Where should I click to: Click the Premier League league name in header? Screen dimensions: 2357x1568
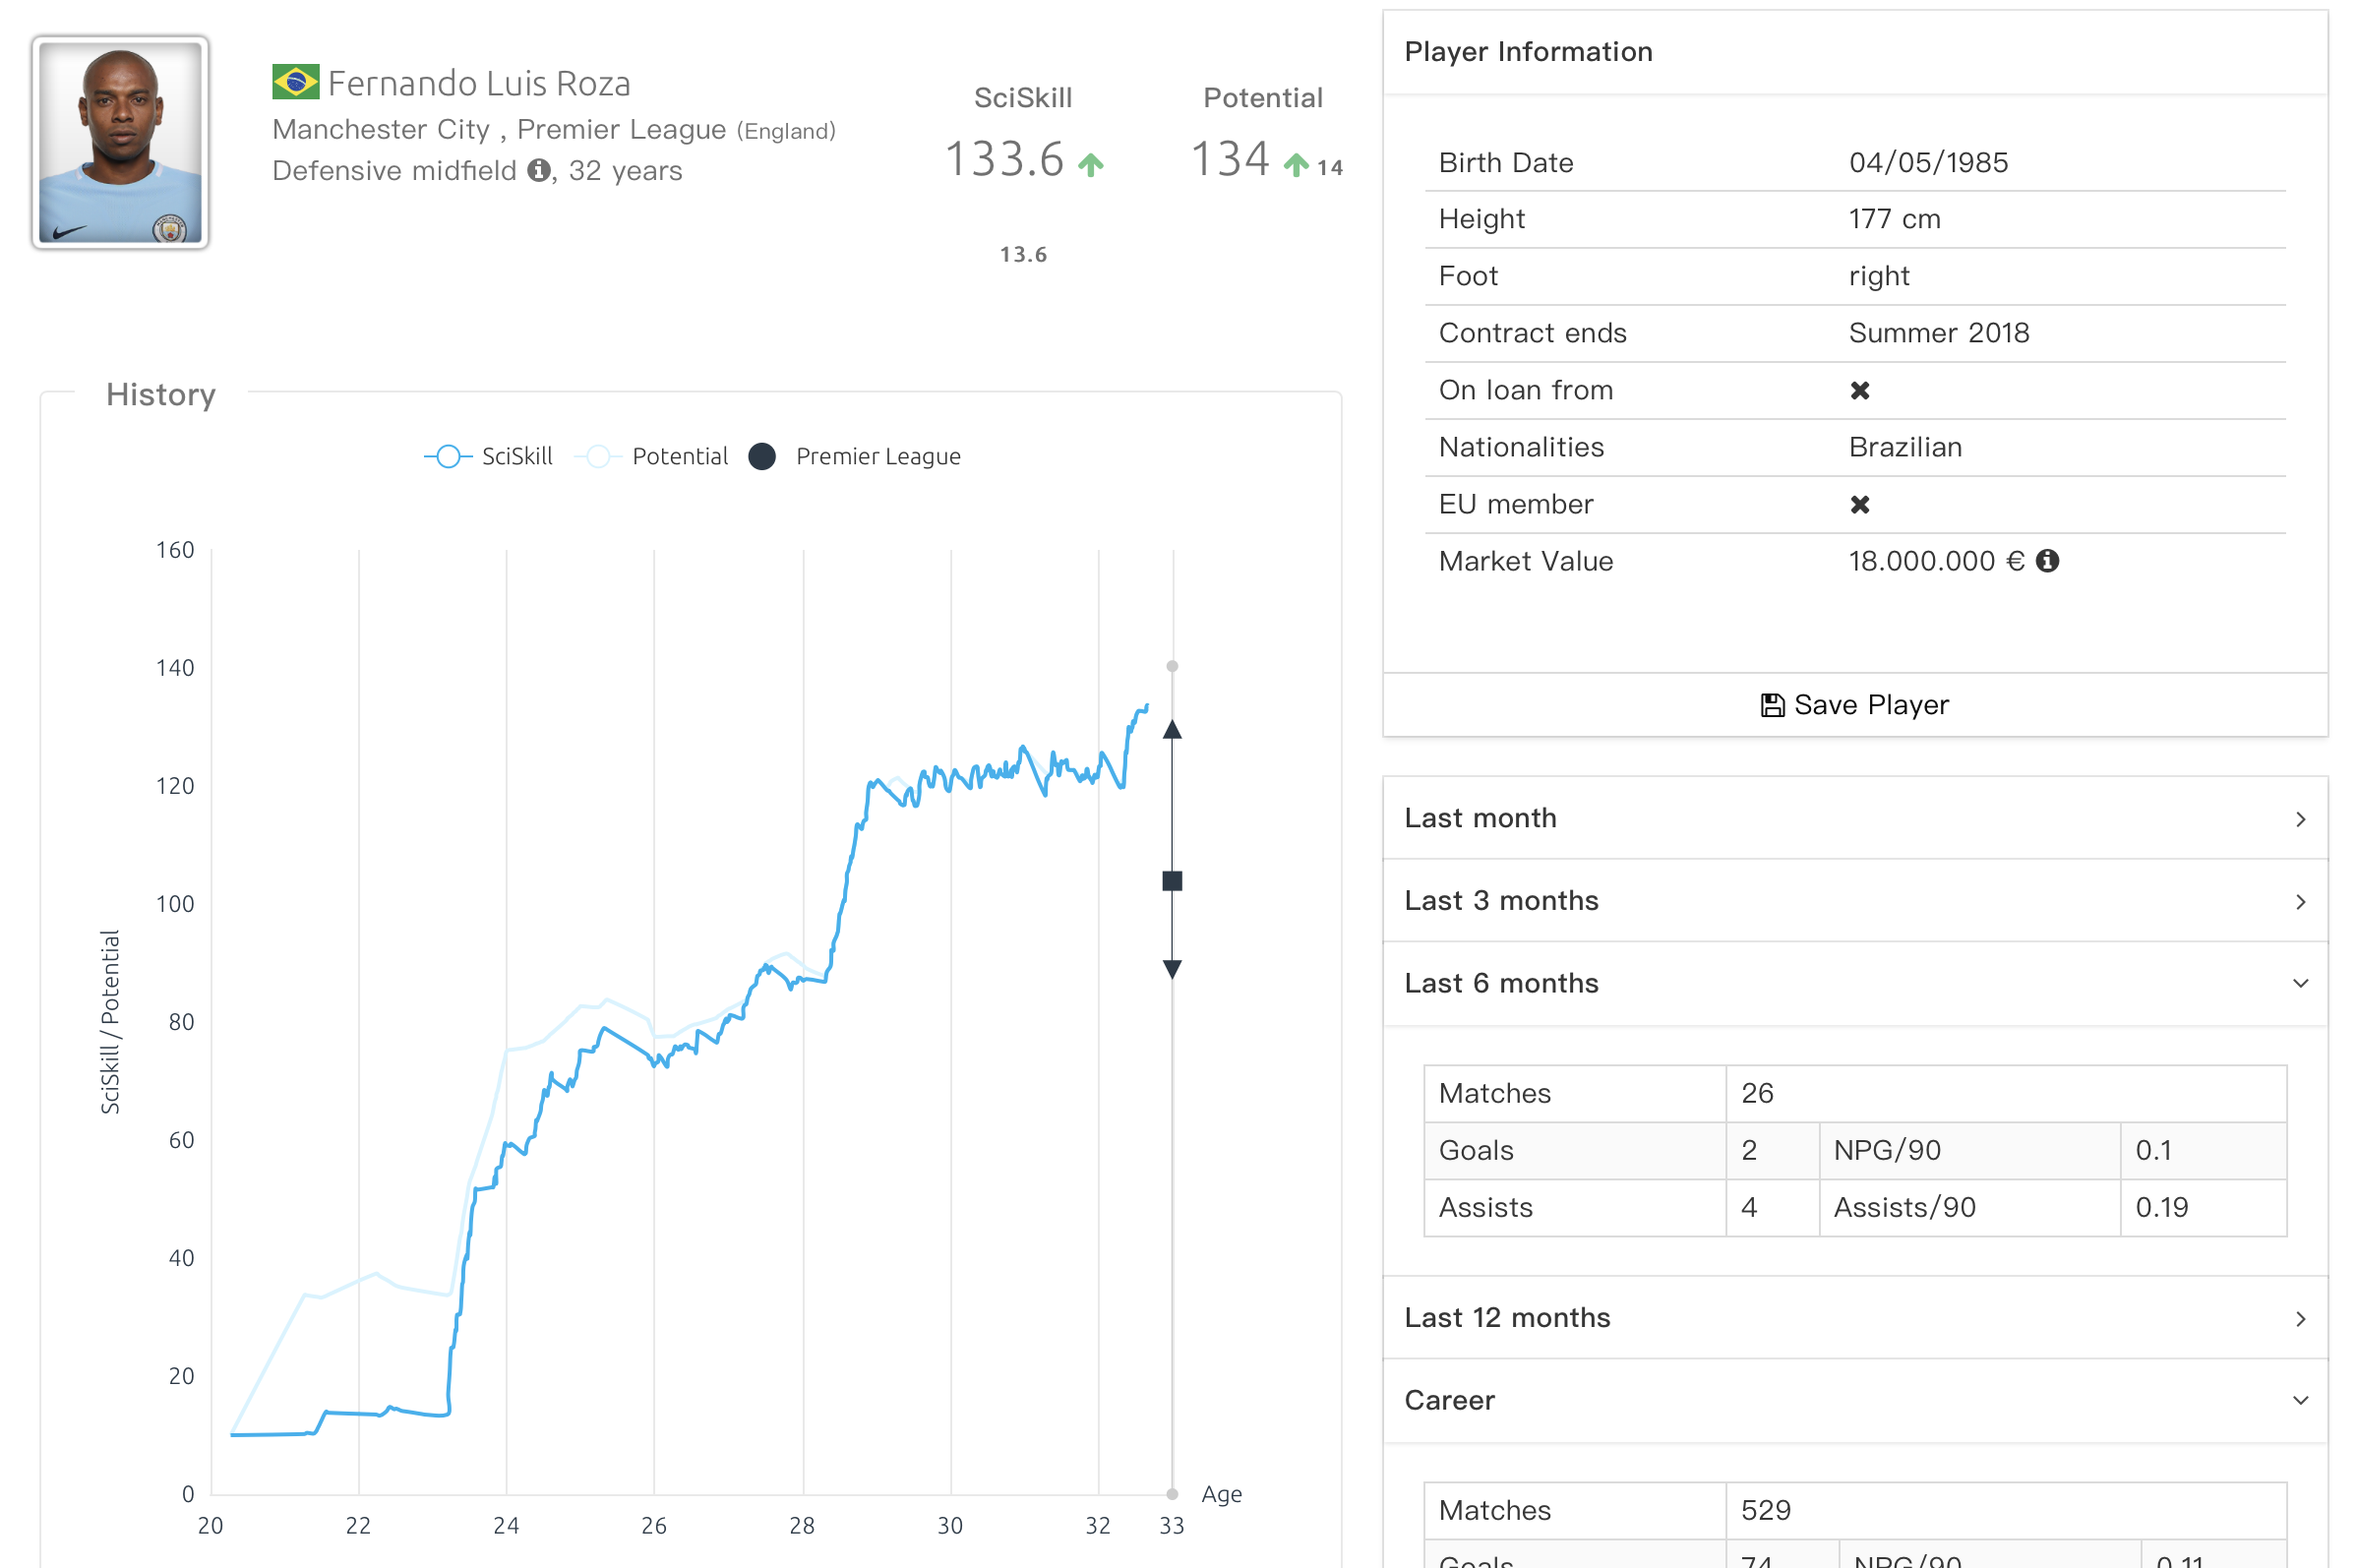[621, 129]
